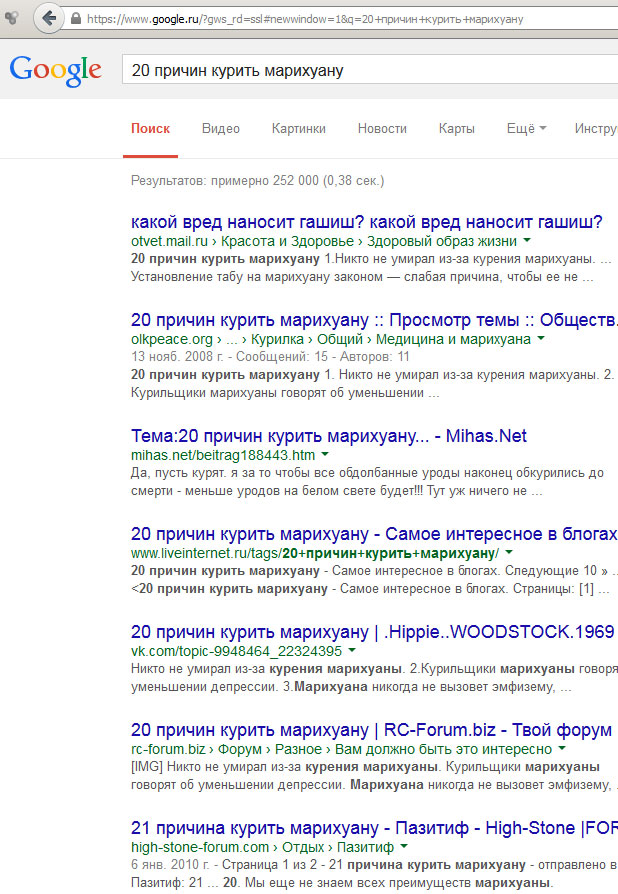Switch to the Видео tab
Screen dimensions: 618x894
tap(221, 129)
